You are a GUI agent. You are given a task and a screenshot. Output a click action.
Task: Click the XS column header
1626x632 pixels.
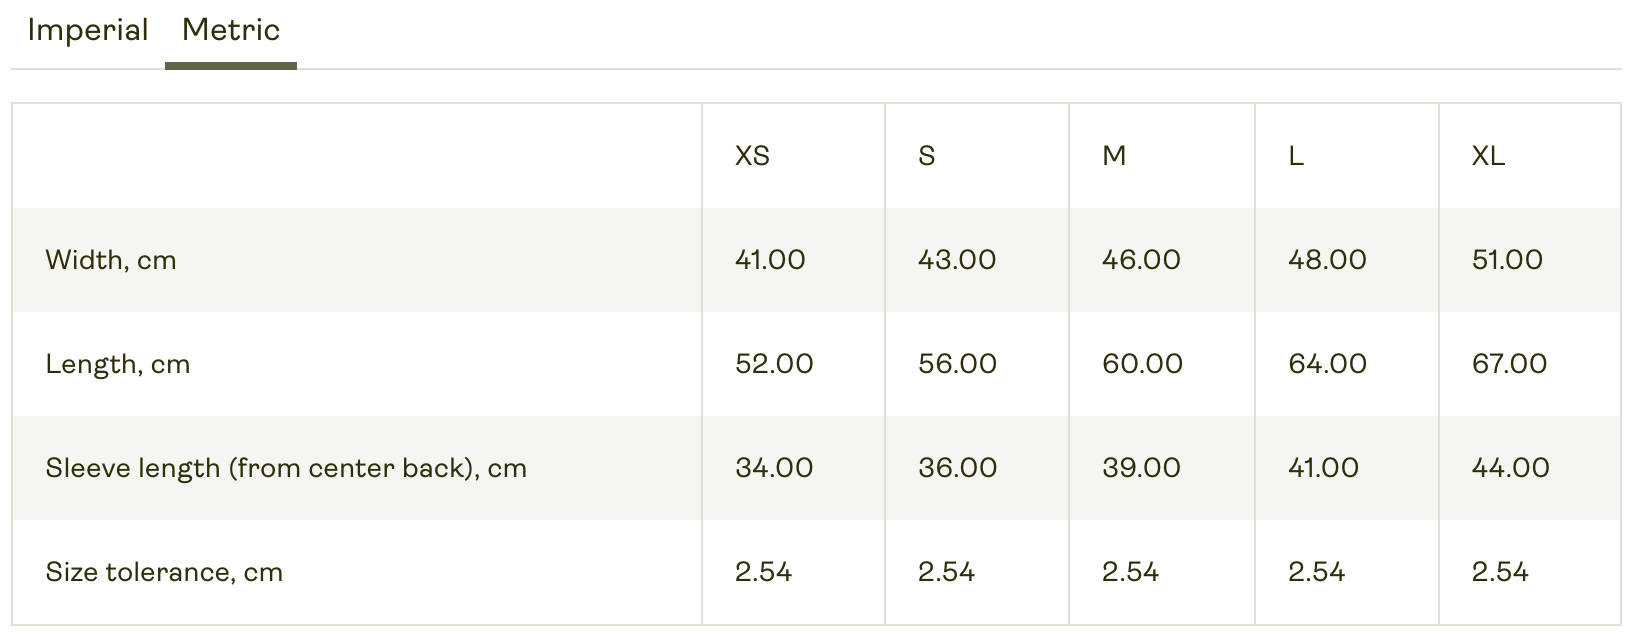753,156
